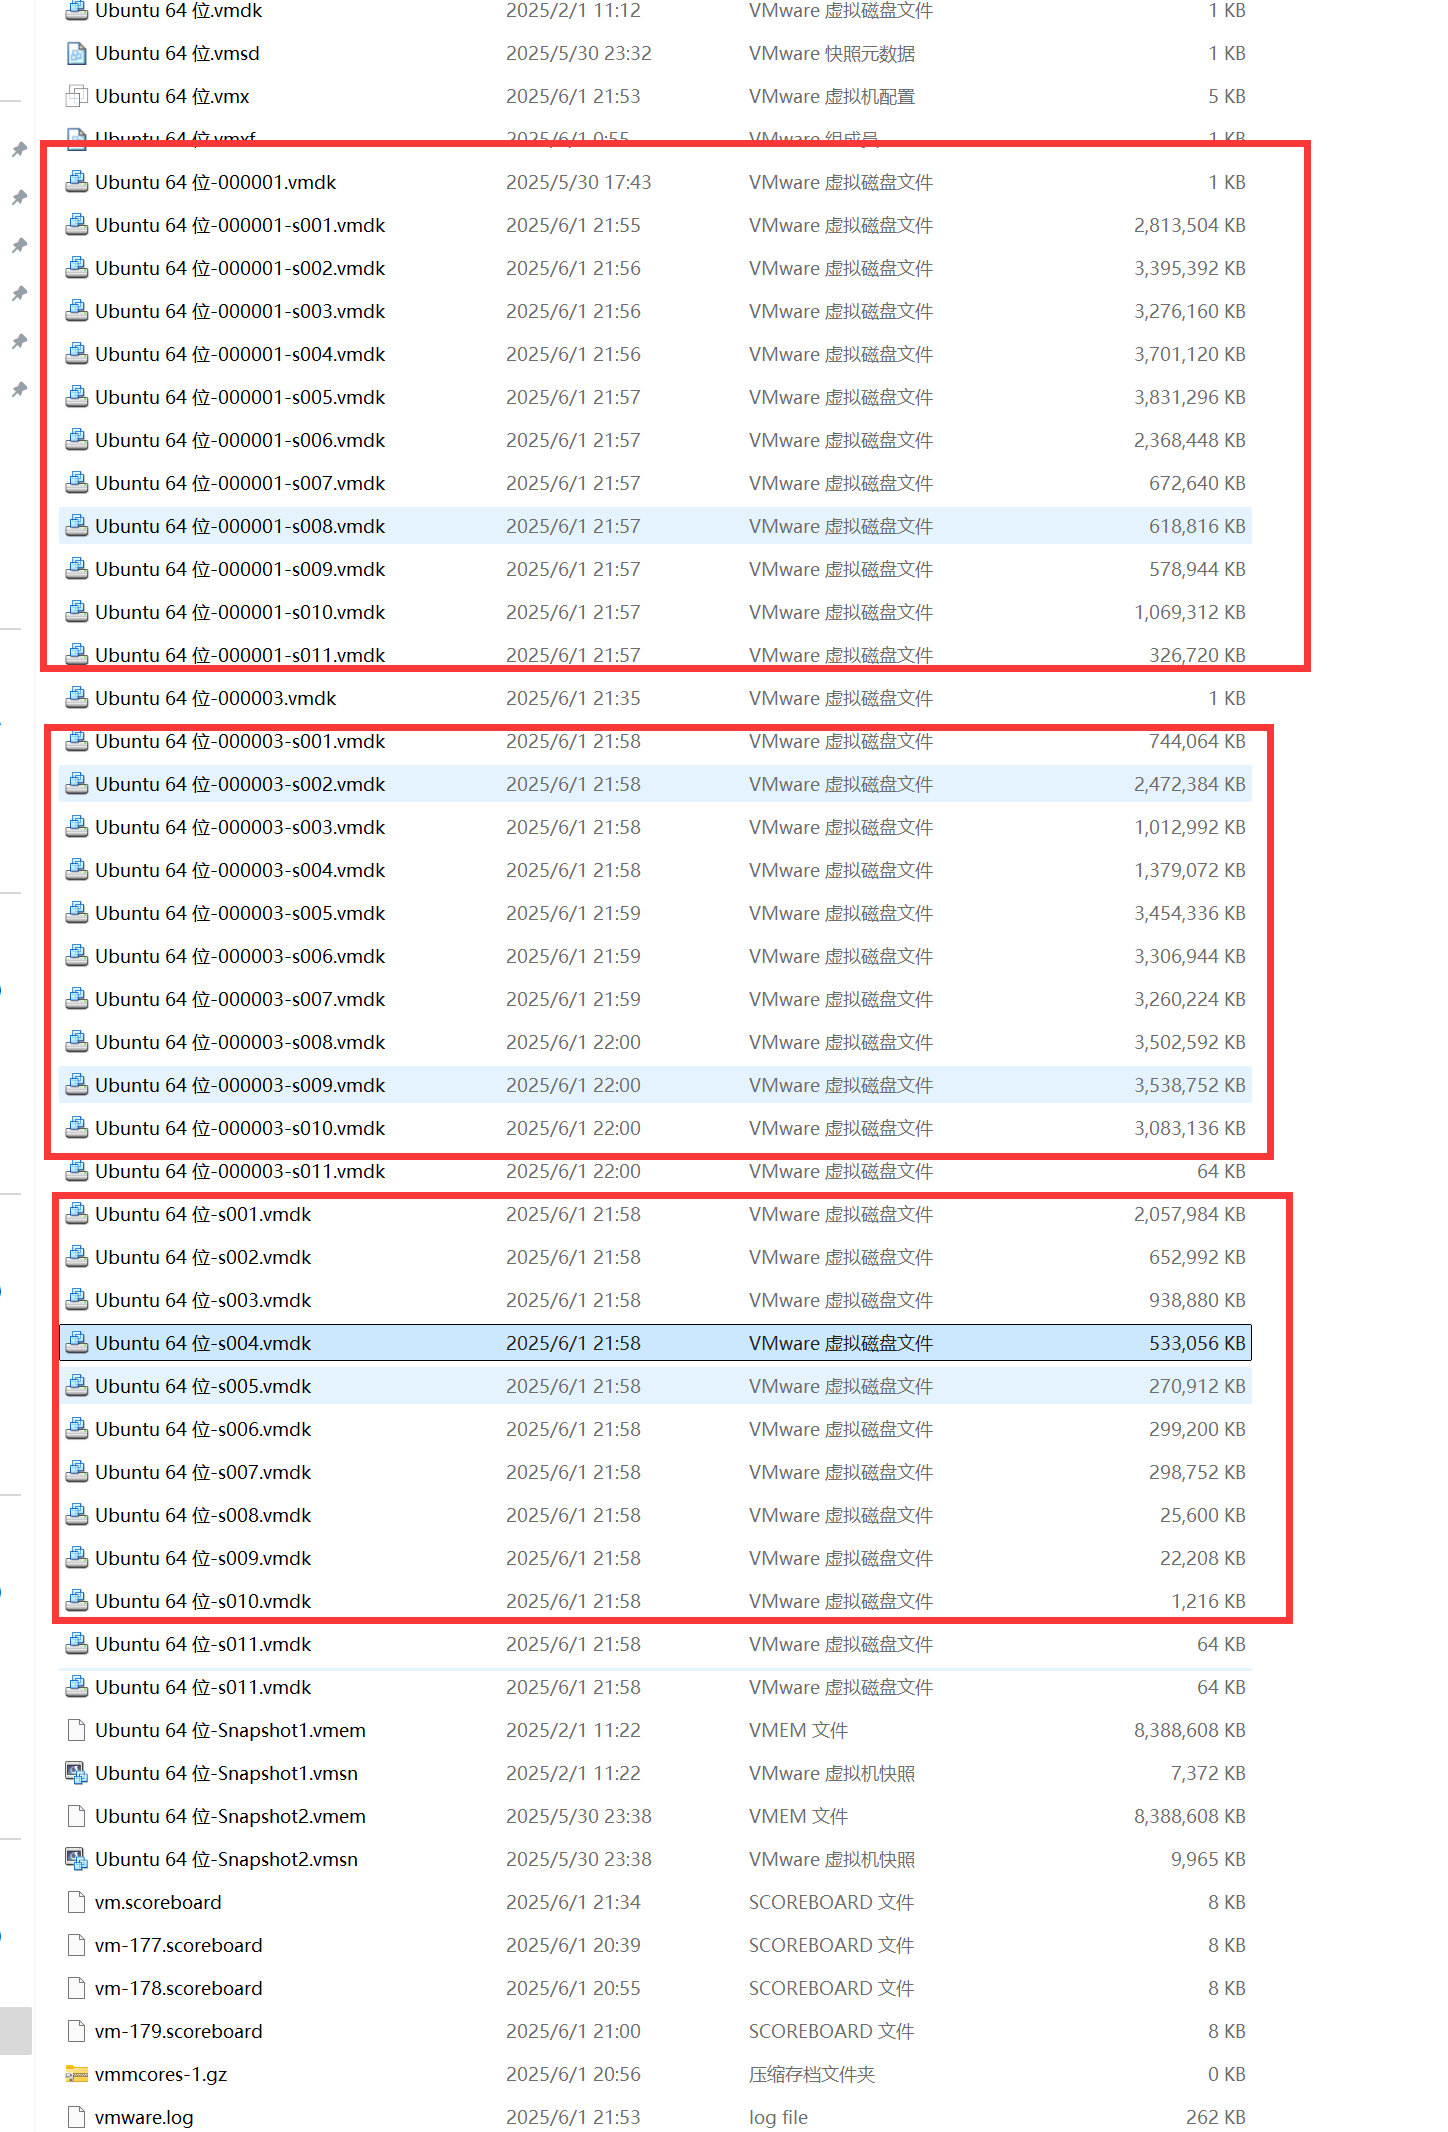Select the disk icon of Ubuntu 64 位-000003-s006.vmdk
The width and height of the screenshot is (1448, 2132).
click(76, 956)
